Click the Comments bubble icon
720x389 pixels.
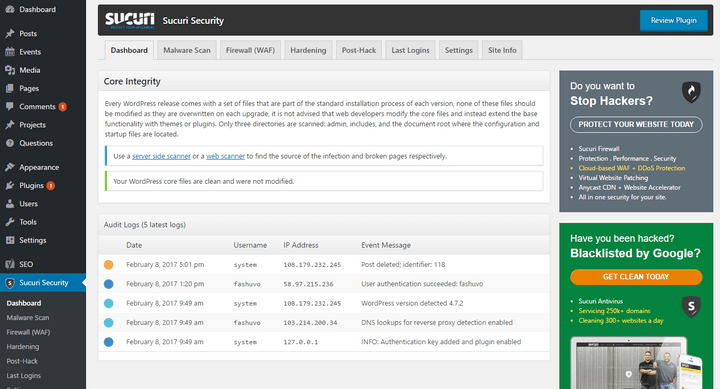10,107
